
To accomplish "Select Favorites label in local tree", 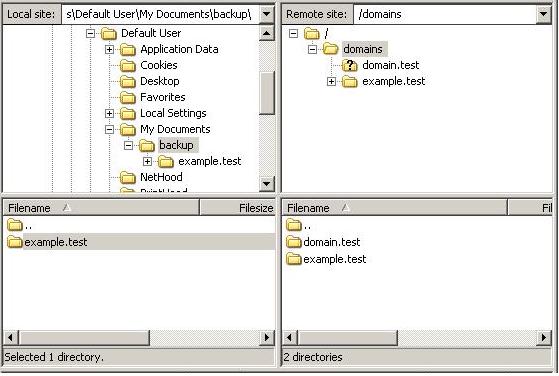I will [x=163, y=97].
